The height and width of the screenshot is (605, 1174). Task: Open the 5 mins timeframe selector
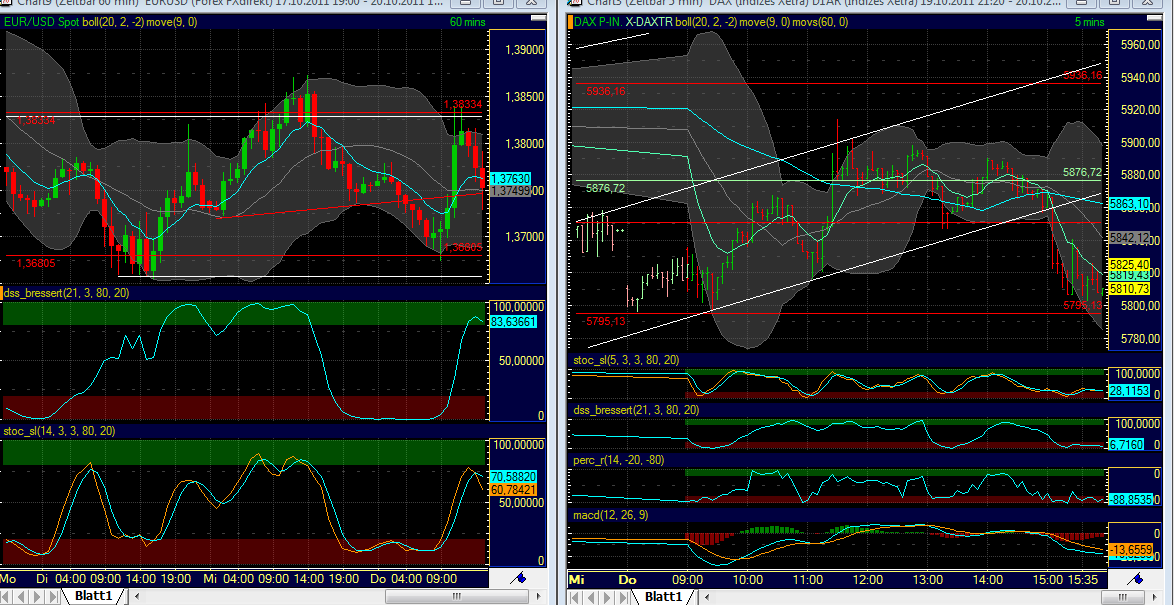[x=1088, y=21]
